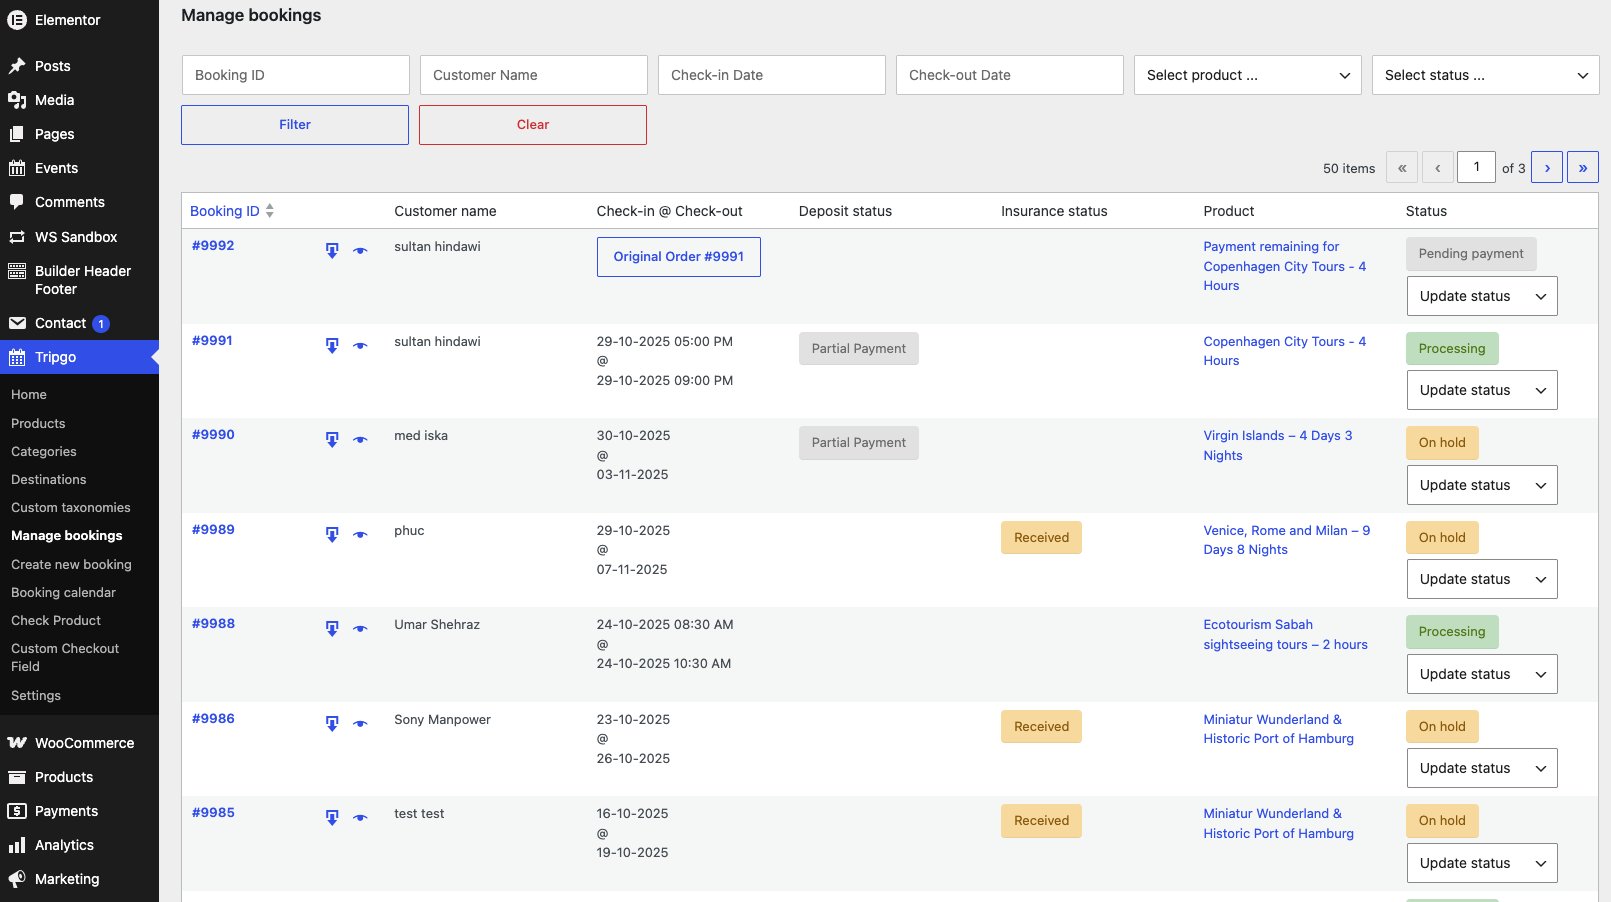This screenshot has height=902, width=1611.
Task: Open Original Order #9991 link button
Action: 679,257
